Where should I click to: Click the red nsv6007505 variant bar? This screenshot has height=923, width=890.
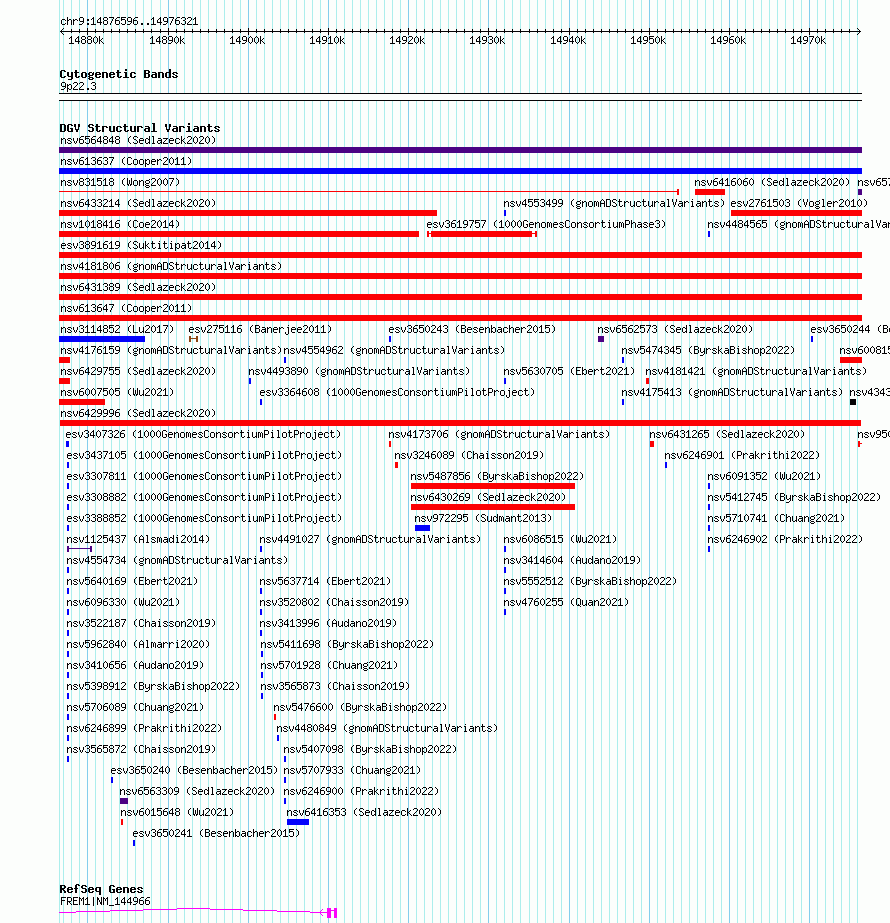pyautogui.click(x=82, y=402)
